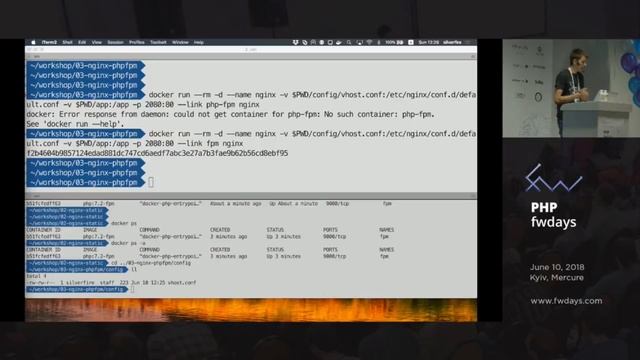Screen dimensions: 640x360
Task: Click the speaker video thumbnail
Action: [571, 88]
